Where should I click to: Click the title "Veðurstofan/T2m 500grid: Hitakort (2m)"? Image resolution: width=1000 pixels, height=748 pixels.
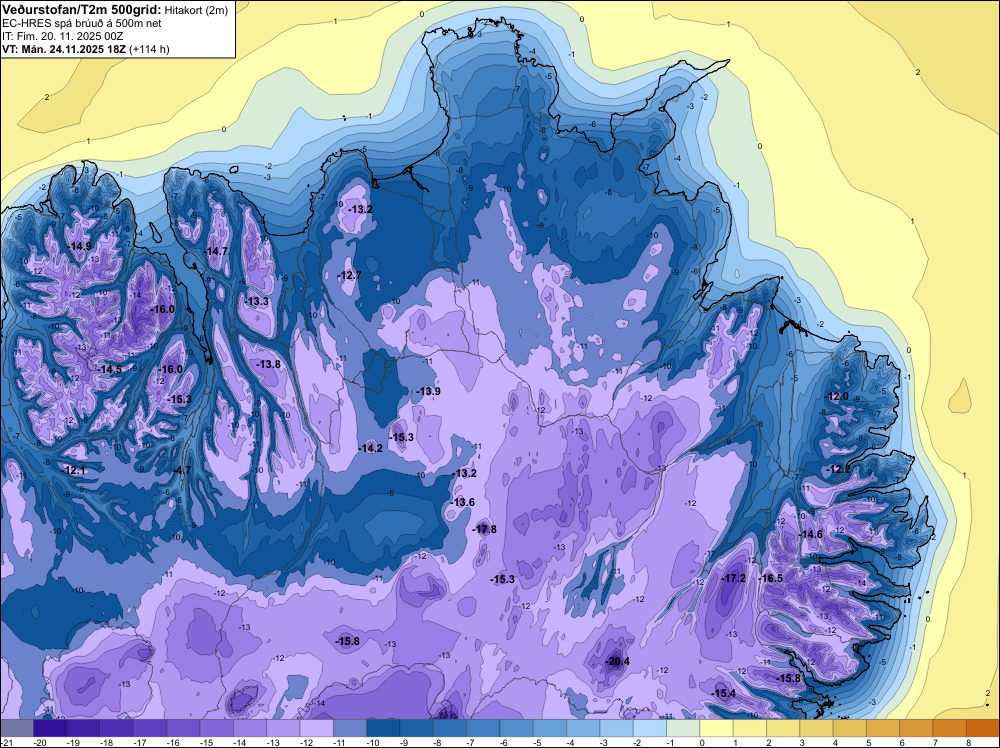point(115,10)
